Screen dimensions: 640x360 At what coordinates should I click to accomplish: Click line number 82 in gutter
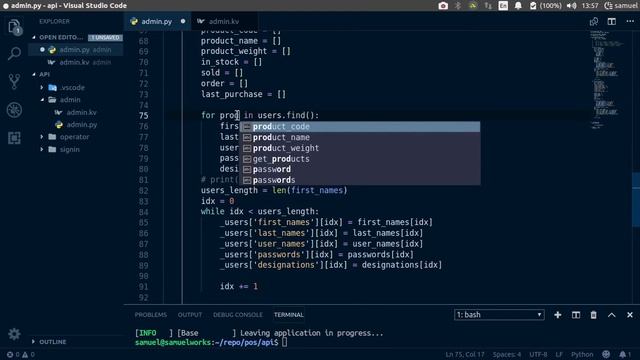point(143,191)
